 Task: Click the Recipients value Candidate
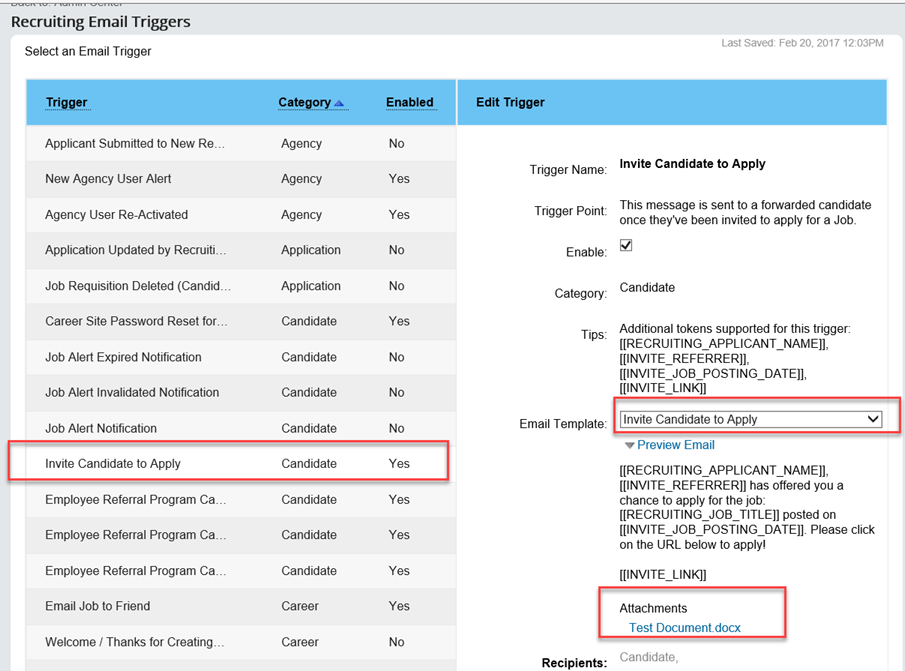[649, 657]
